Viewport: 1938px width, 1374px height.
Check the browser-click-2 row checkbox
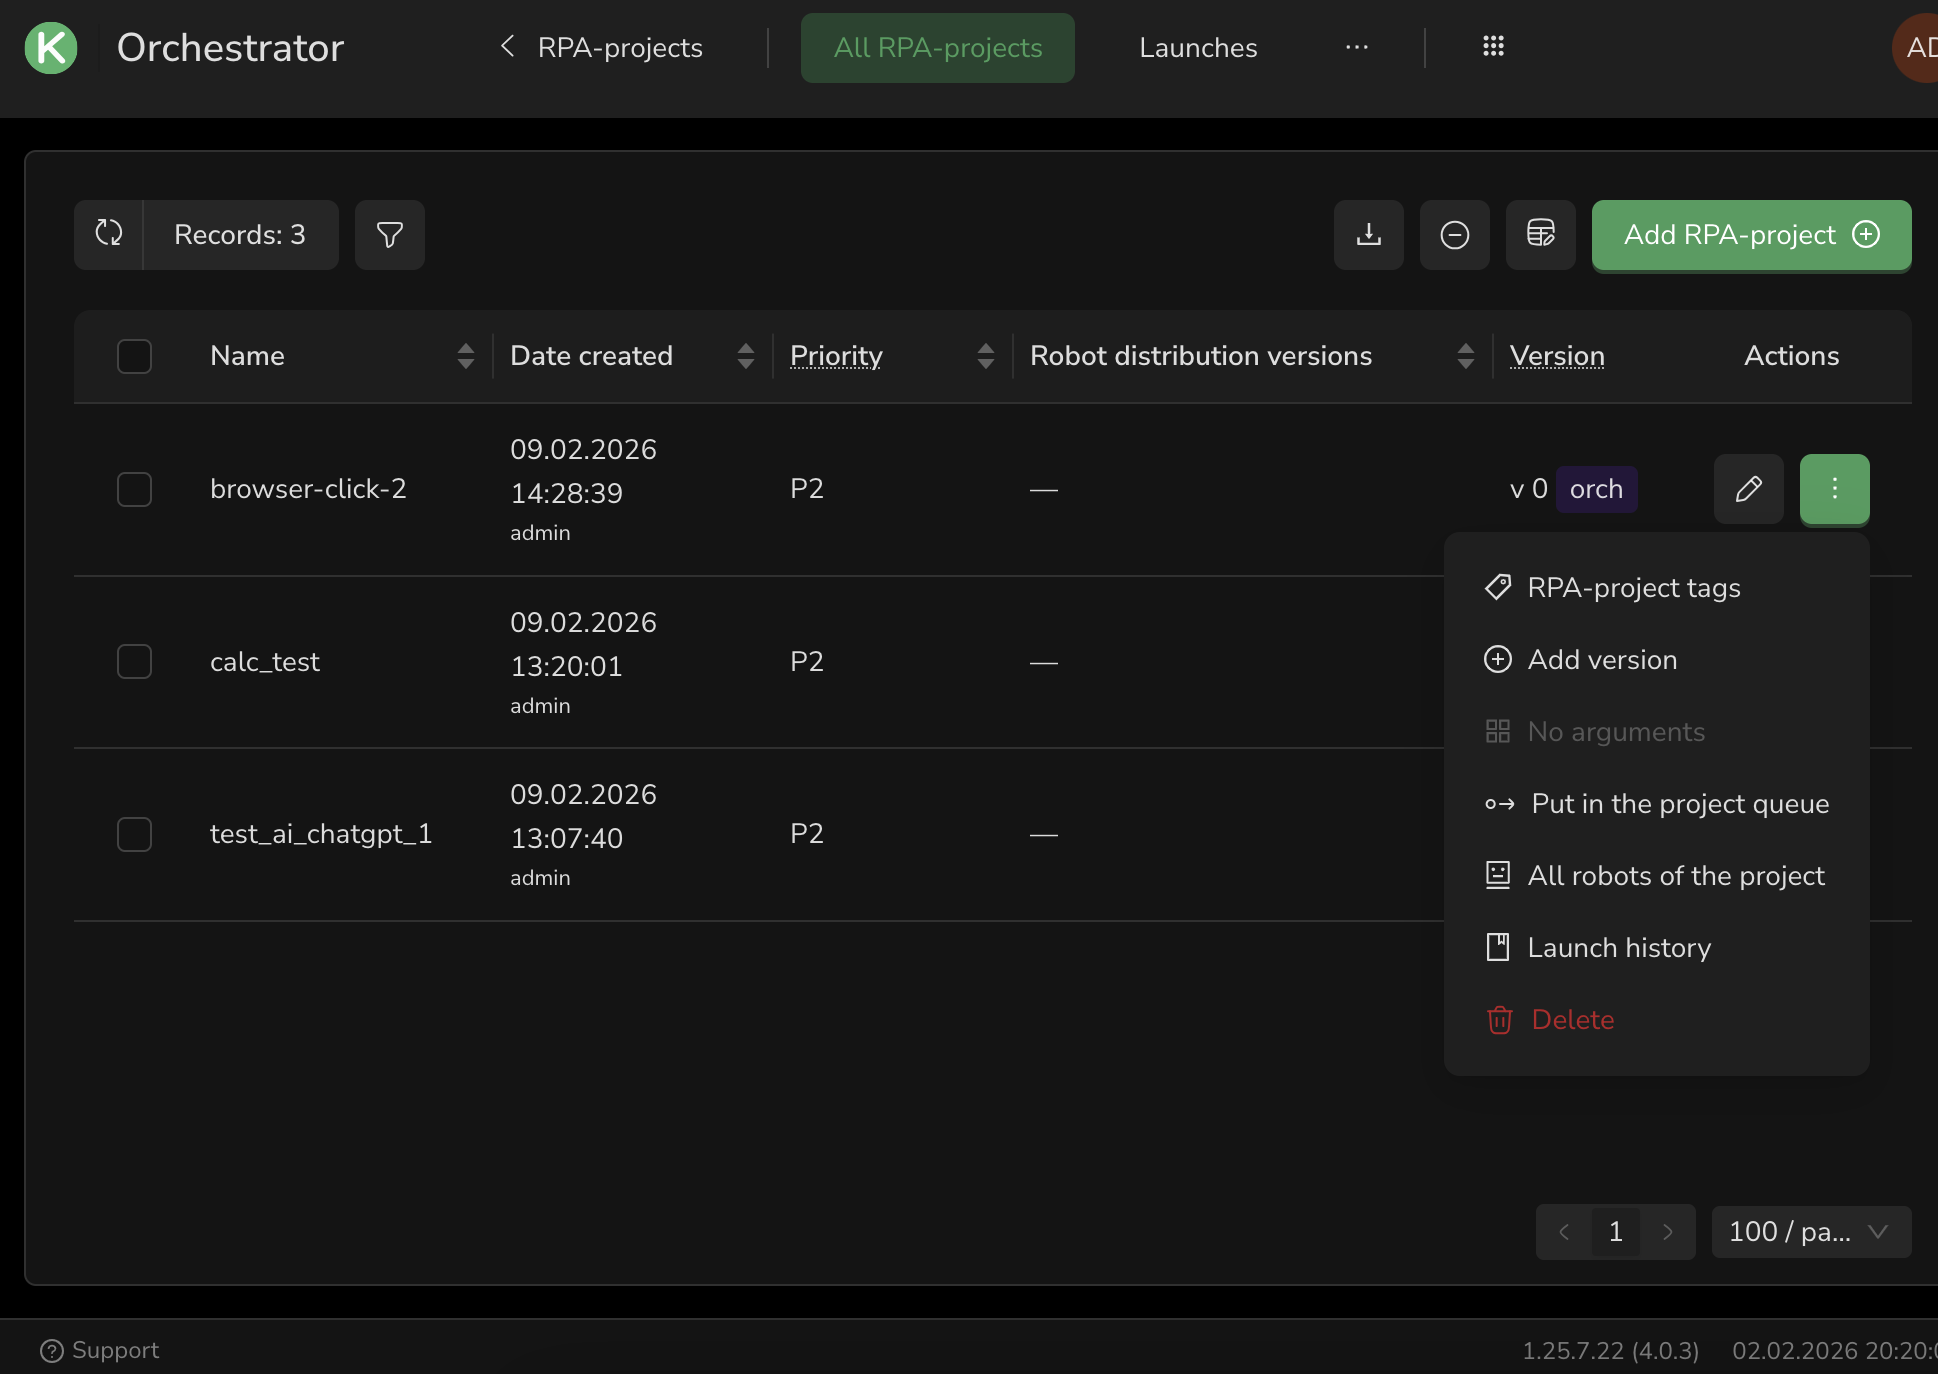point(134,489)
